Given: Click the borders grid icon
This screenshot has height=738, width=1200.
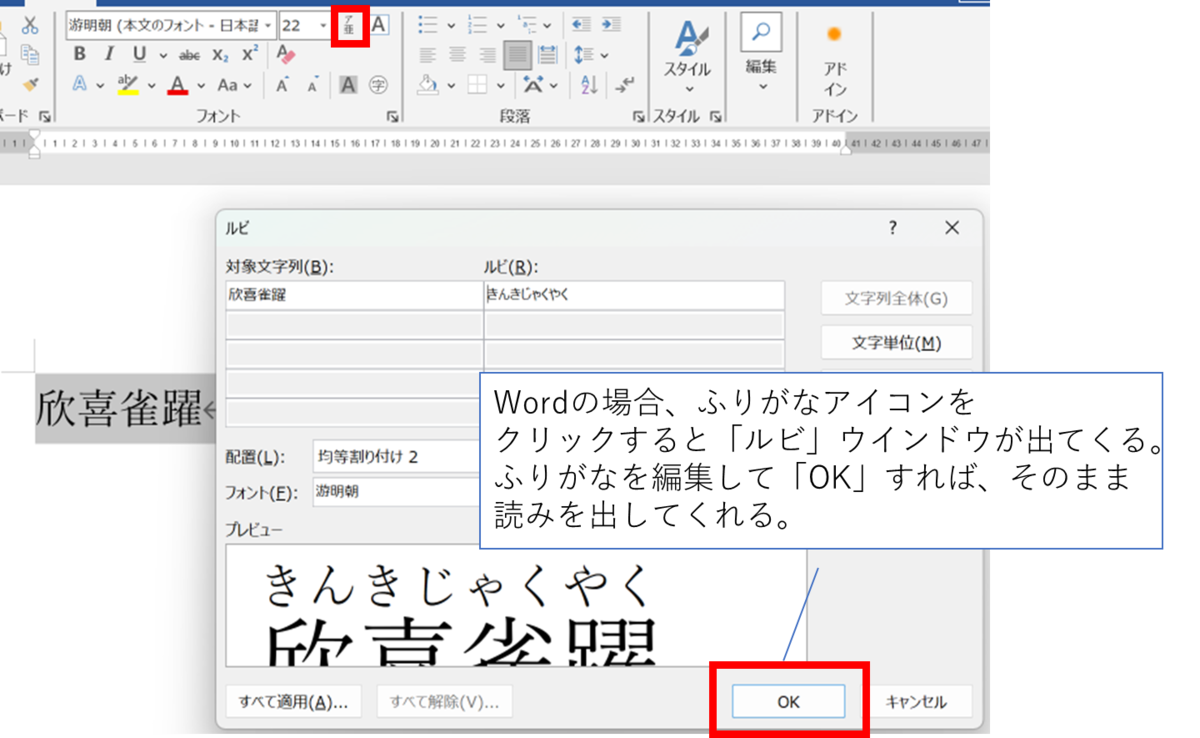Looking at the screenshot, I should pos(477,86).
